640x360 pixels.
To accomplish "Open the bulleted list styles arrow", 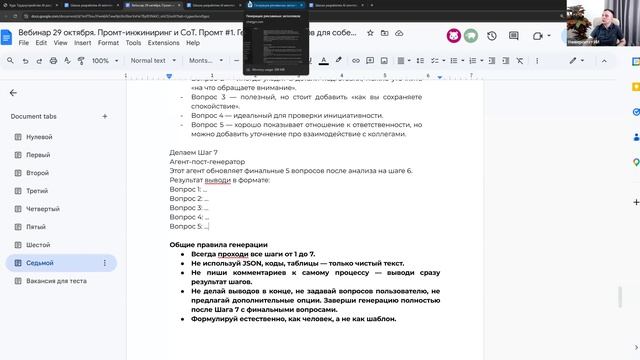I will [462, 61].
